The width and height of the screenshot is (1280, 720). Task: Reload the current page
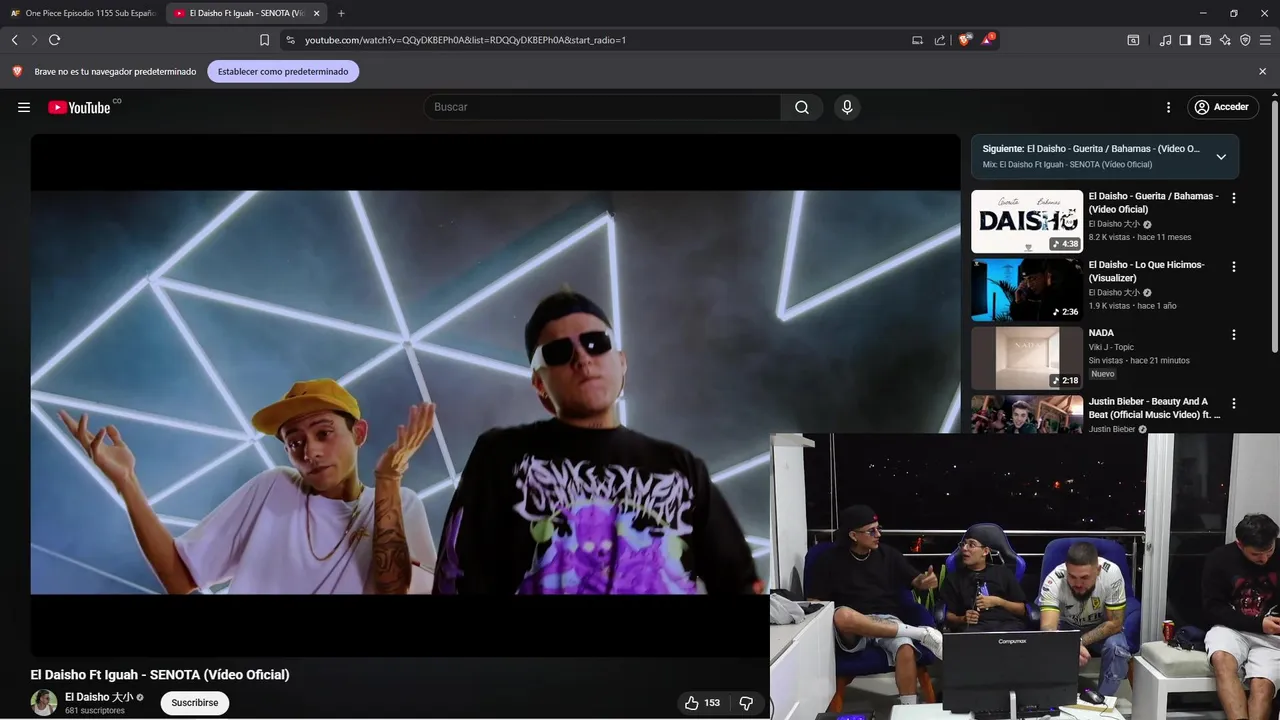[x=55, y=40]
